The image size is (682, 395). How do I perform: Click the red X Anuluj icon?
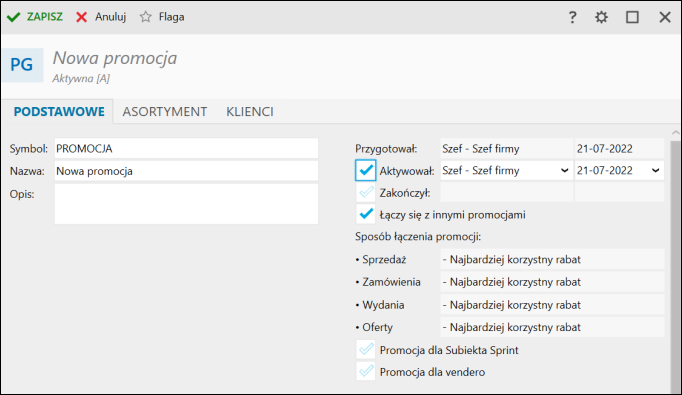pyautogui.click(x=81, y=17)
